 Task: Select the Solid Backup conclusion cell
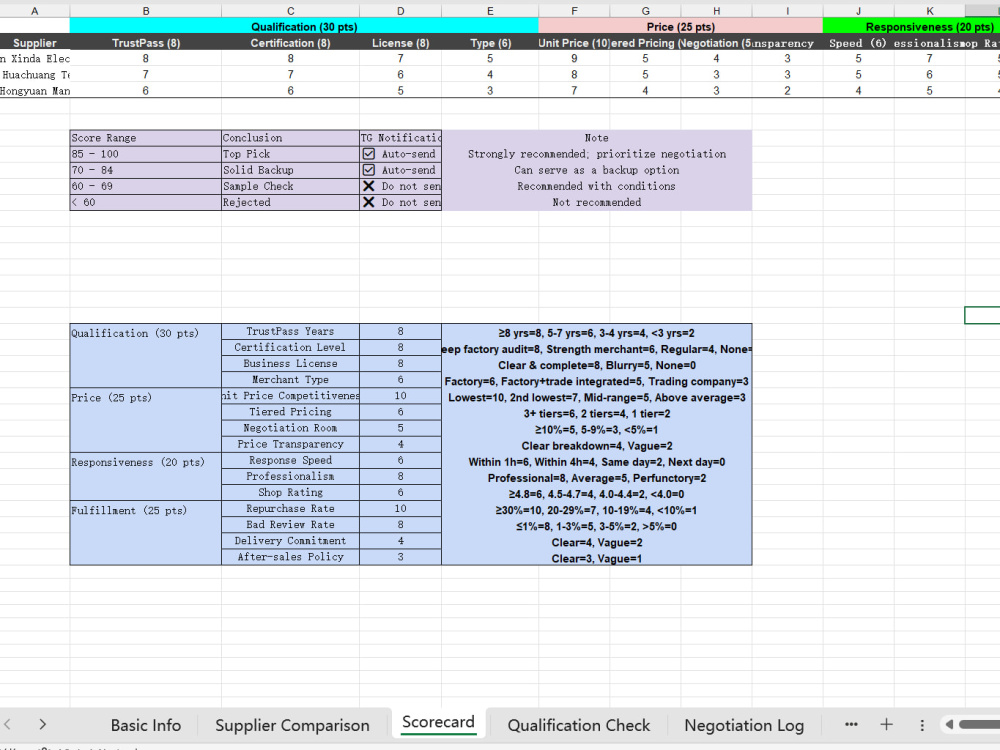coord(291,170)
